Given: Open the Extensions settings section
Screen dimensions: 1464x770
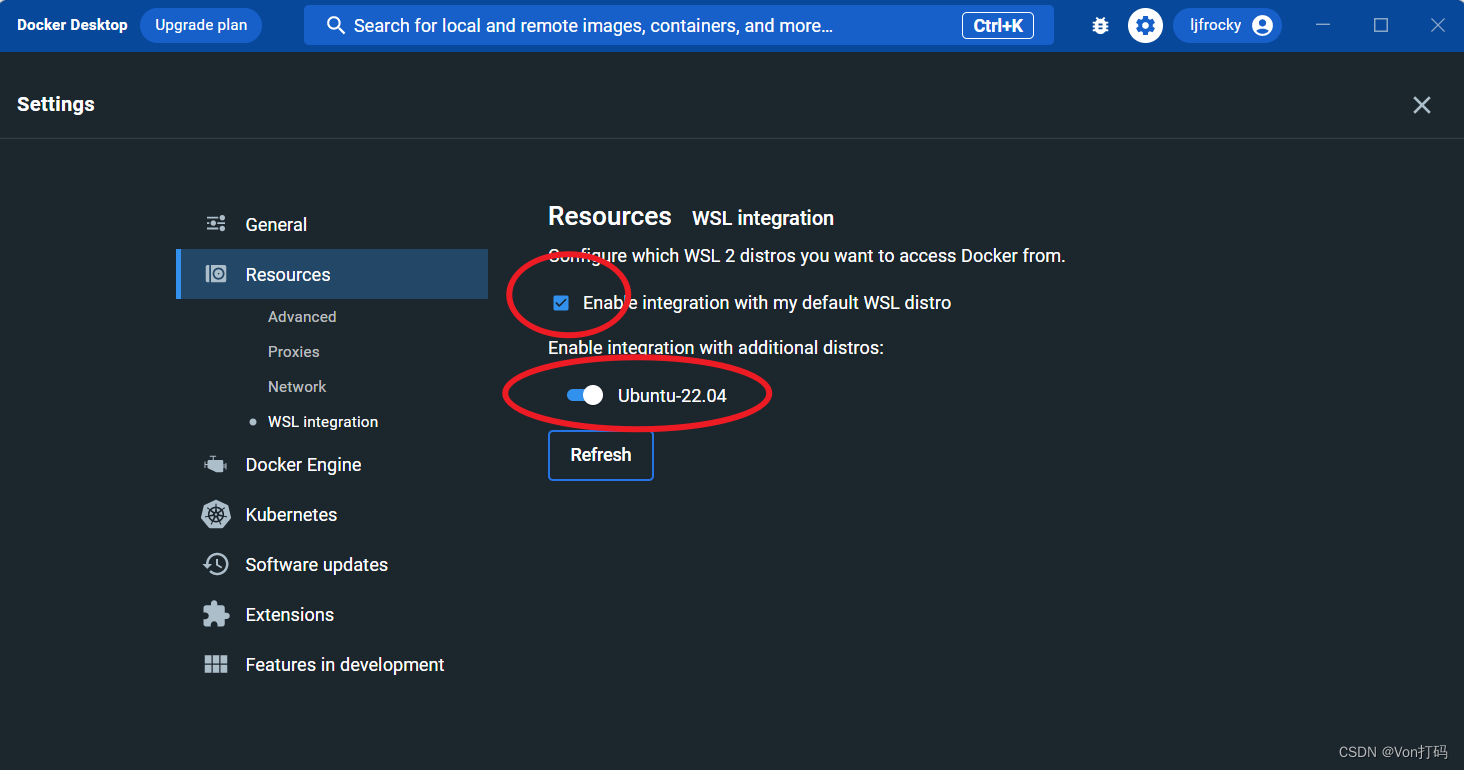Looking at the screenshot, I should [332, 614].
